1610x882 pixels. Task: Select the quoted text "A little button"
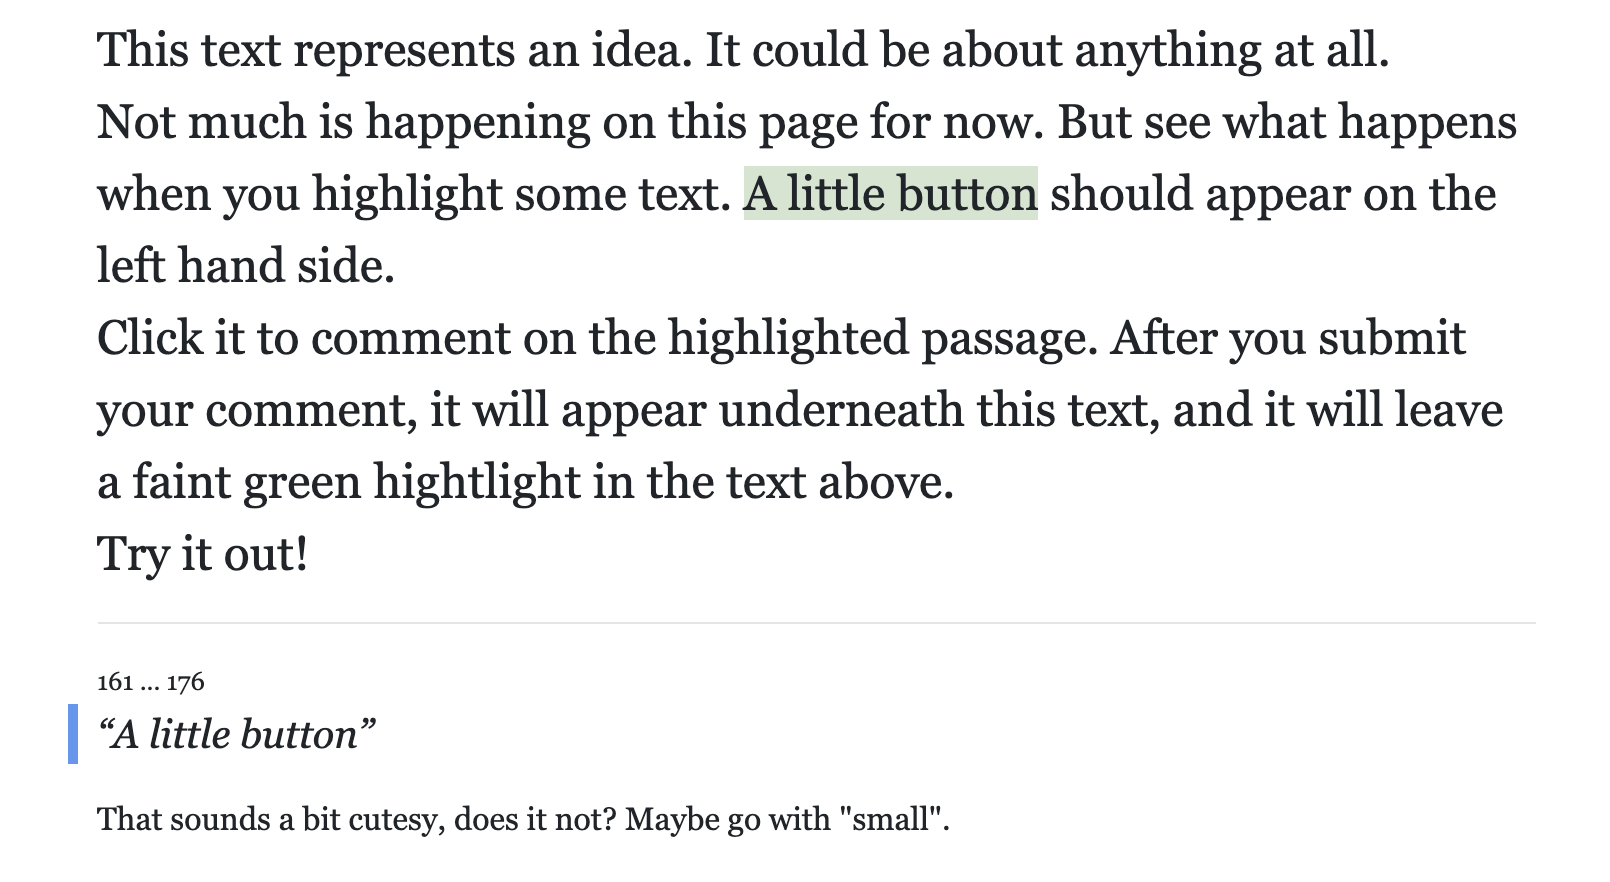pos(237,734)
